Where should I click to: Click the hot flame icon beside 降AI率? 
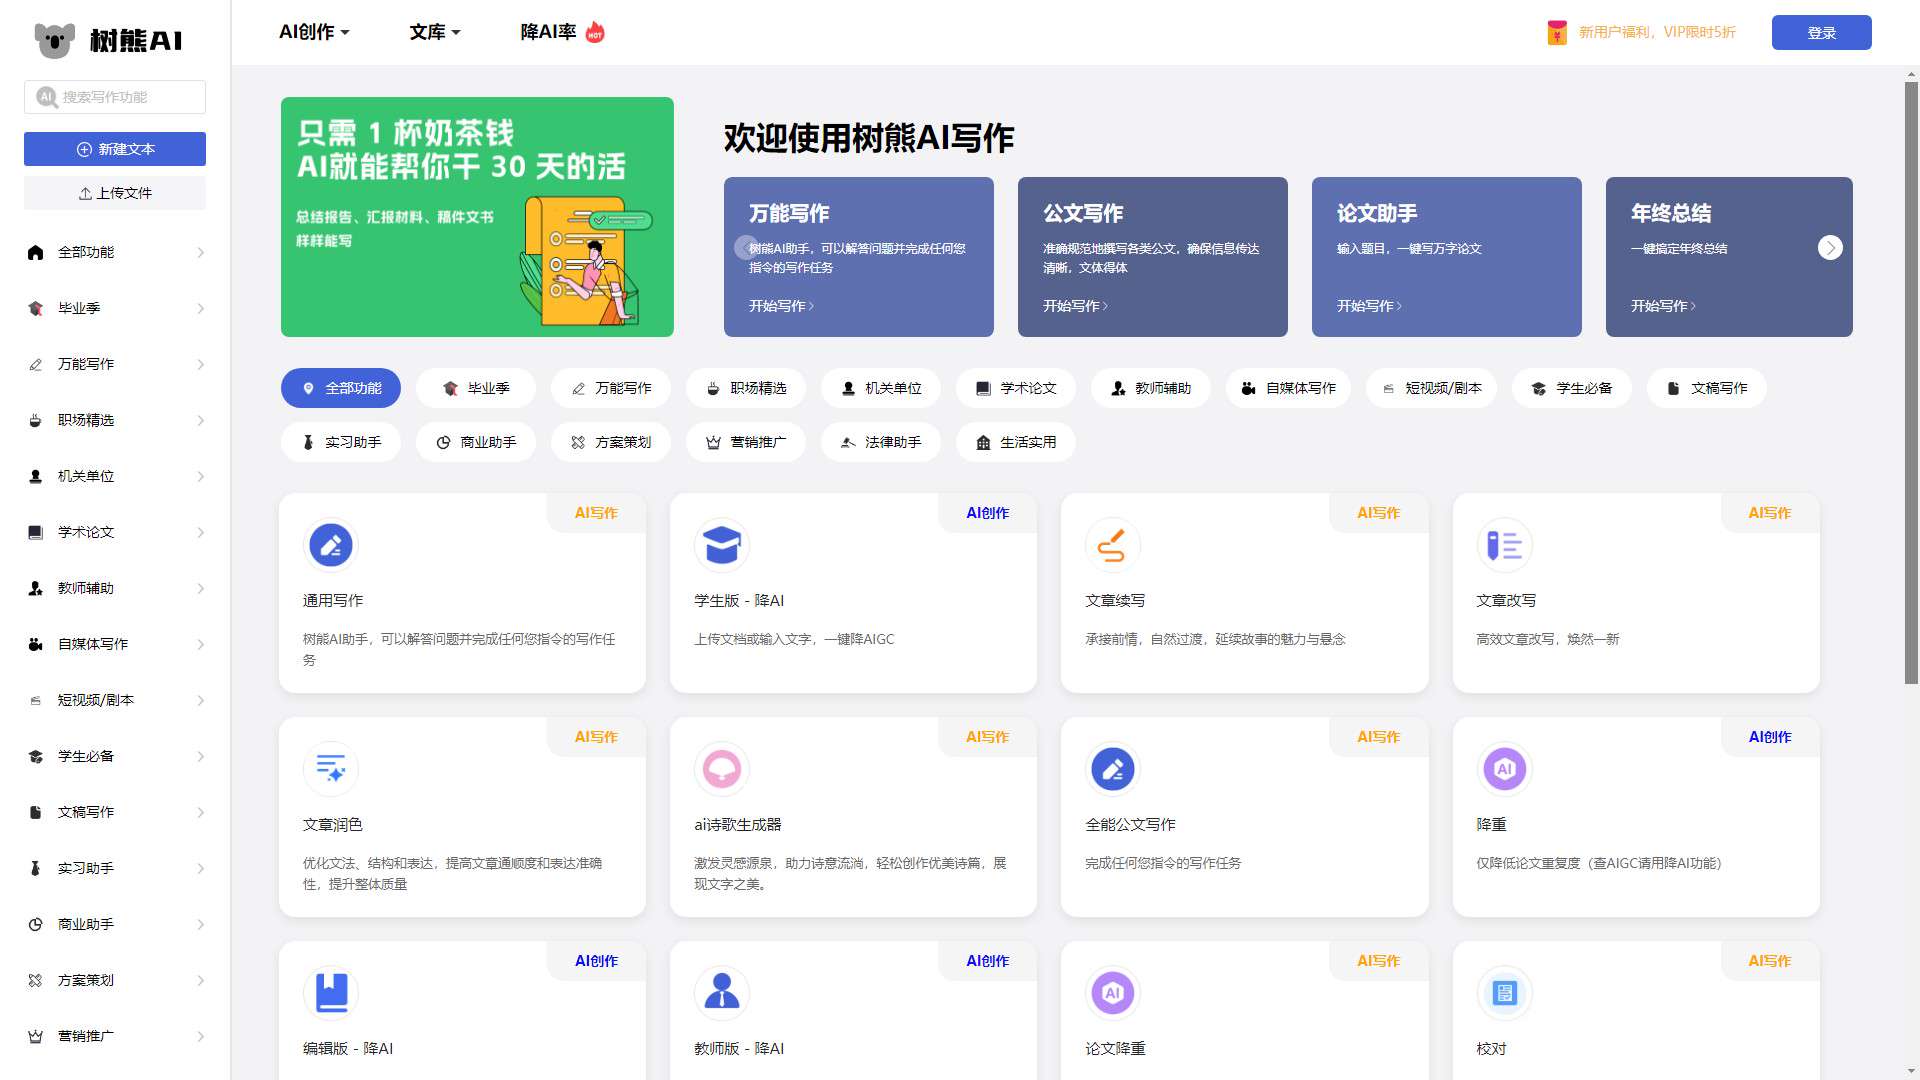(x=595, y=32)
